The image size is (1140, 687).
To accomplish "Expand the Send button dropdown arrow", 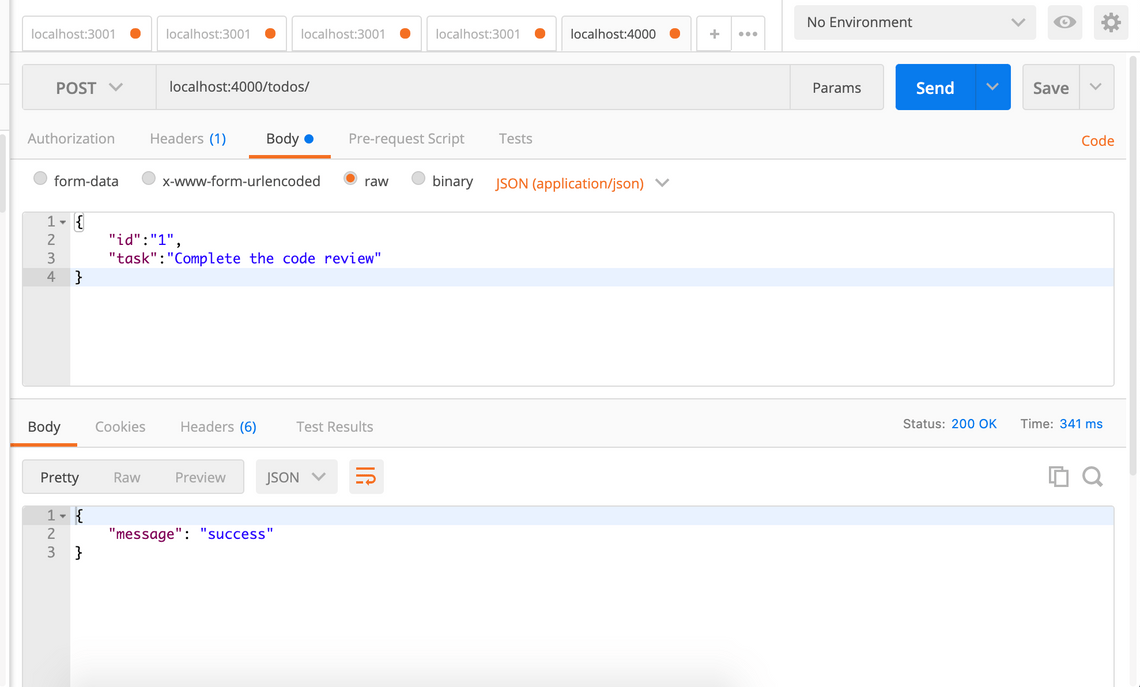I will point(992,87).
